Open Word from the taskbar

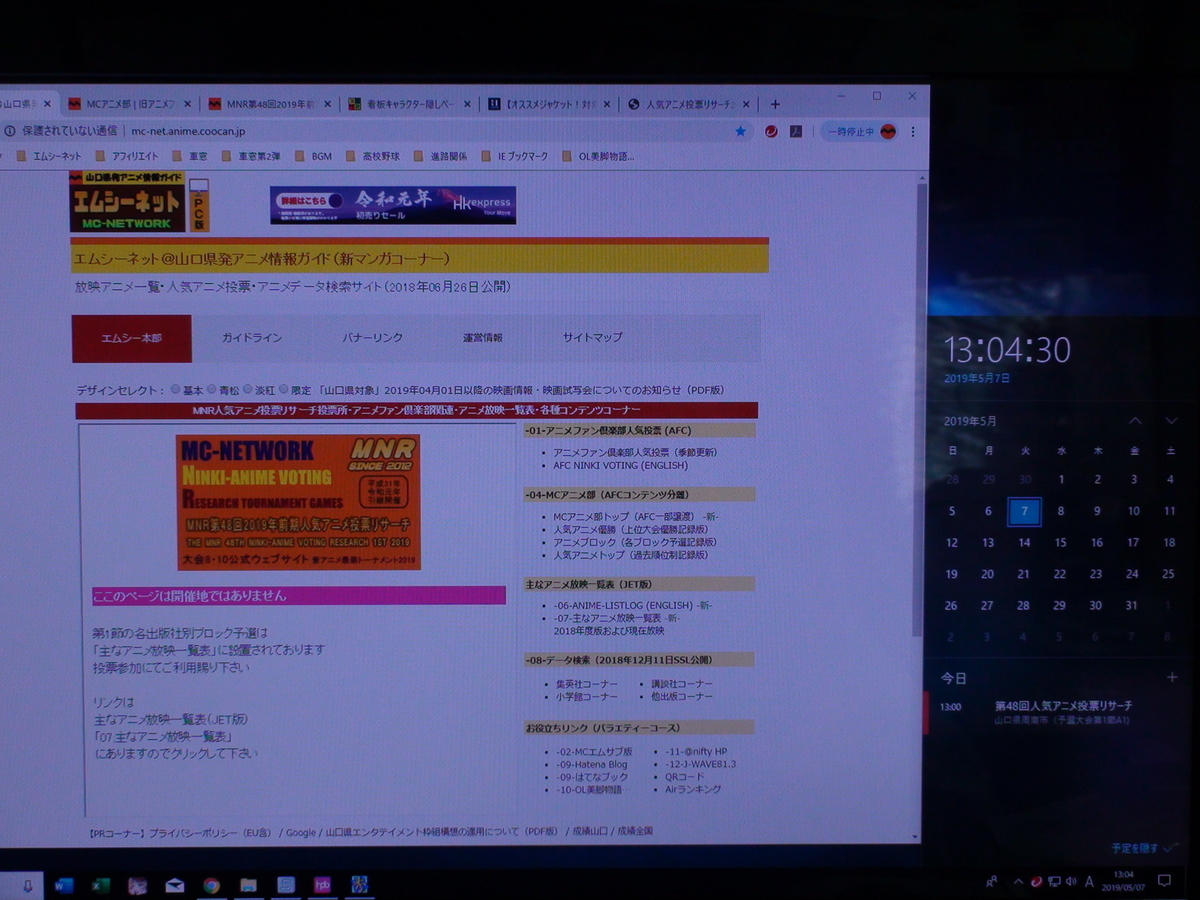tap(64, 884)
